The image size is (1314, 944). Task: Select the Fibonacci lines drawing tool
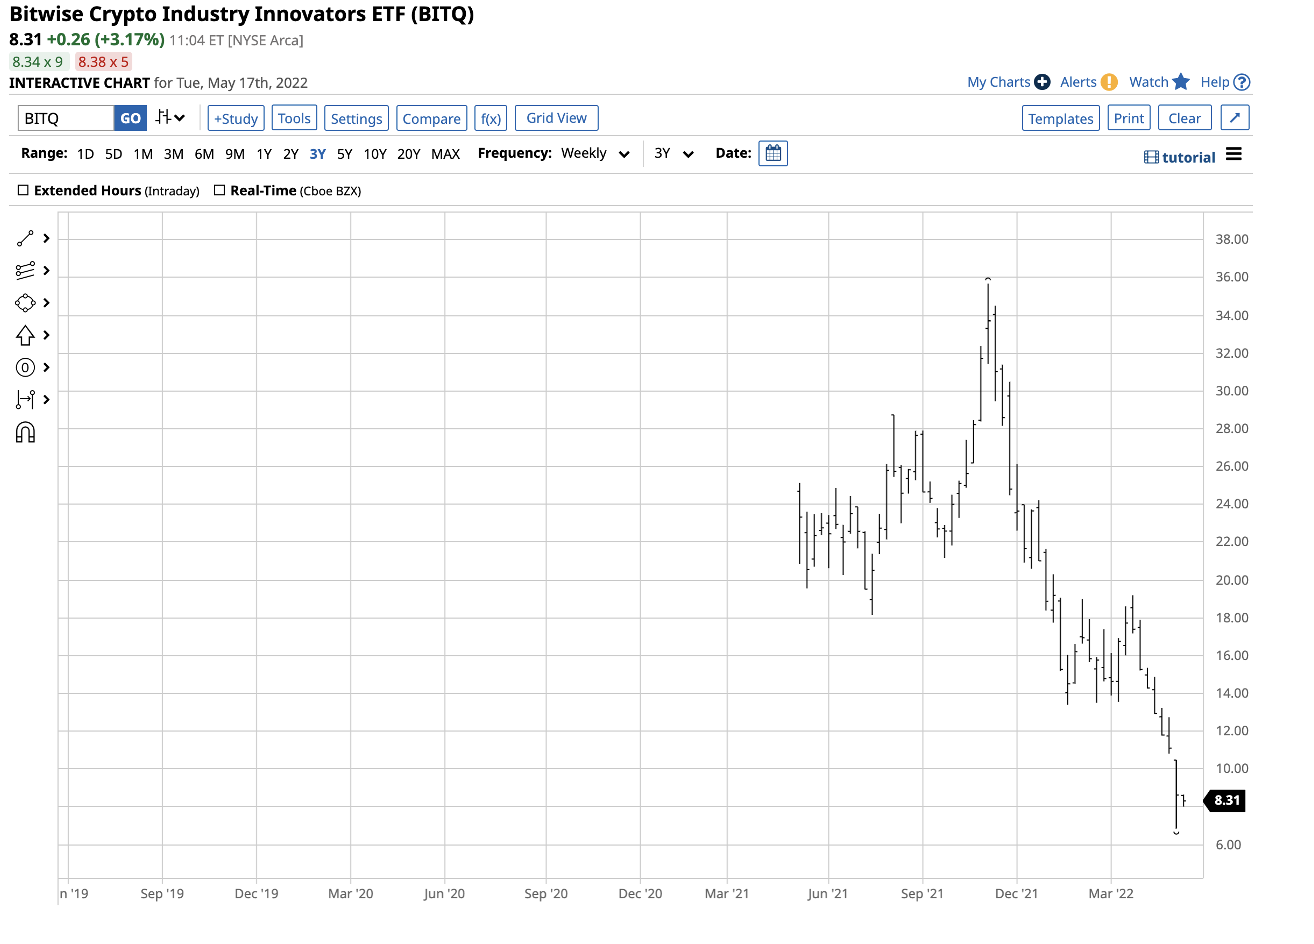[25, 271]
